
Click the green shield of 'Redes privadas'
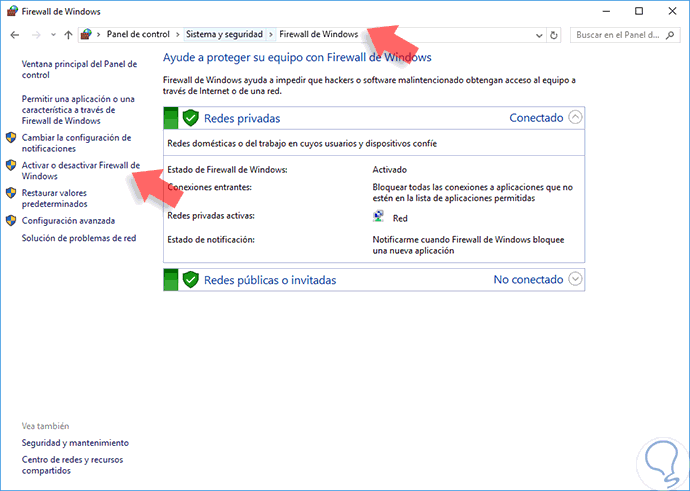191,118
